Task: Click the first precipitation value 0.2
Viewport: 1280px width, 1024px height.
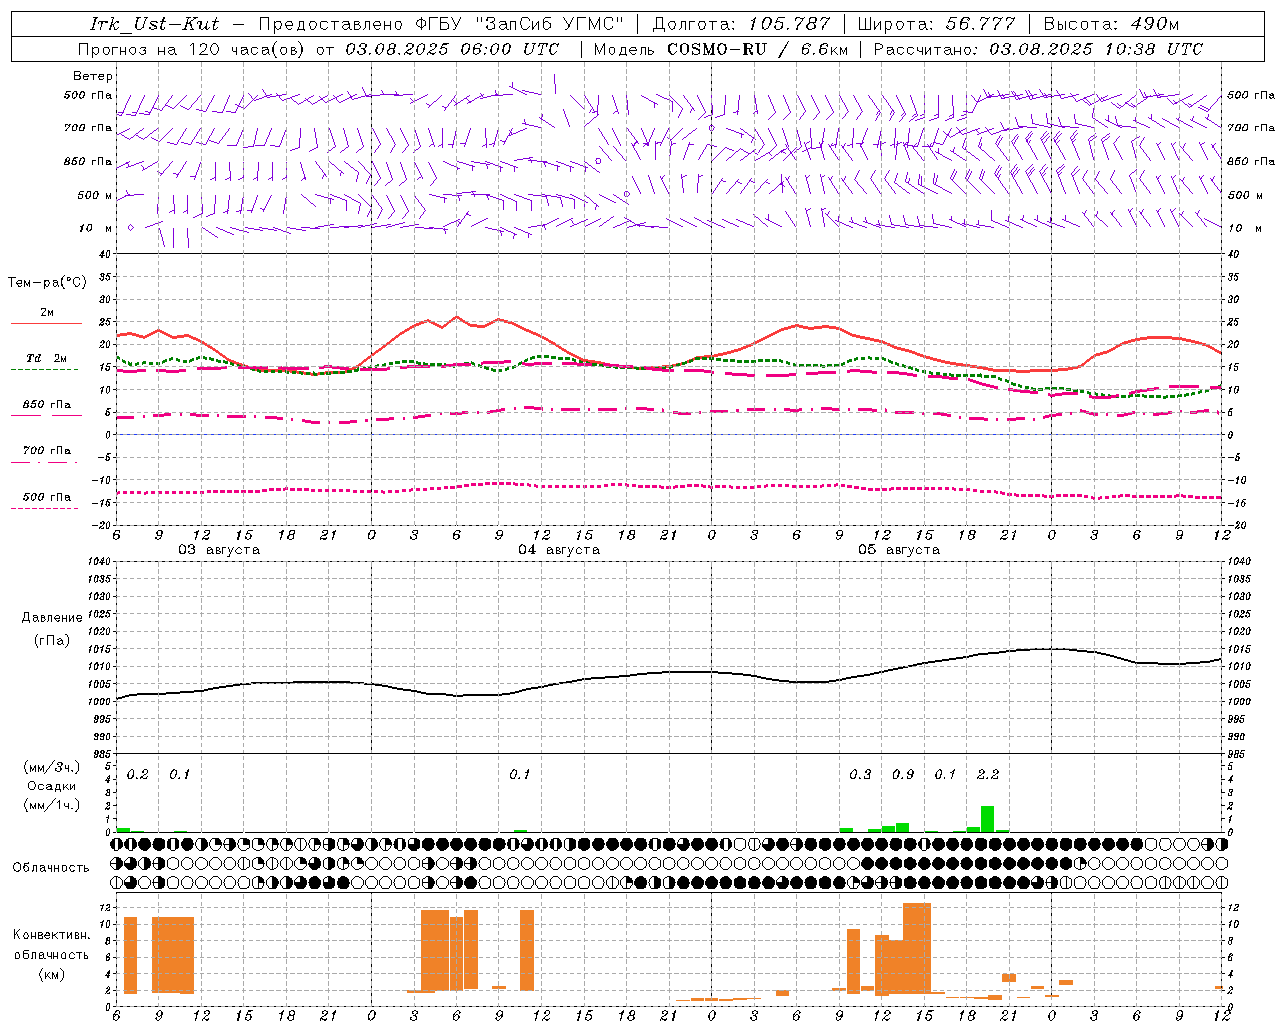Action: click(138, 775)
